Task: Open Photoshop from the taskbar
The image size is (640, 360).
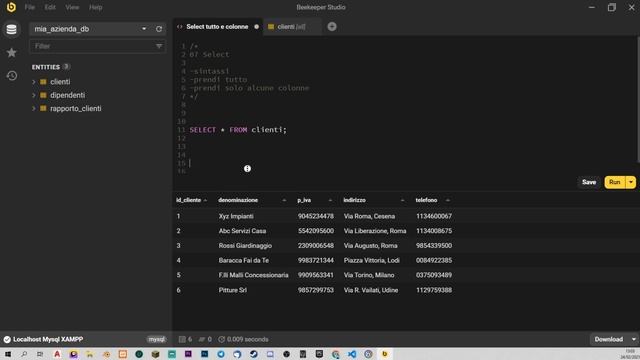Action: click(x=204, y=354)
